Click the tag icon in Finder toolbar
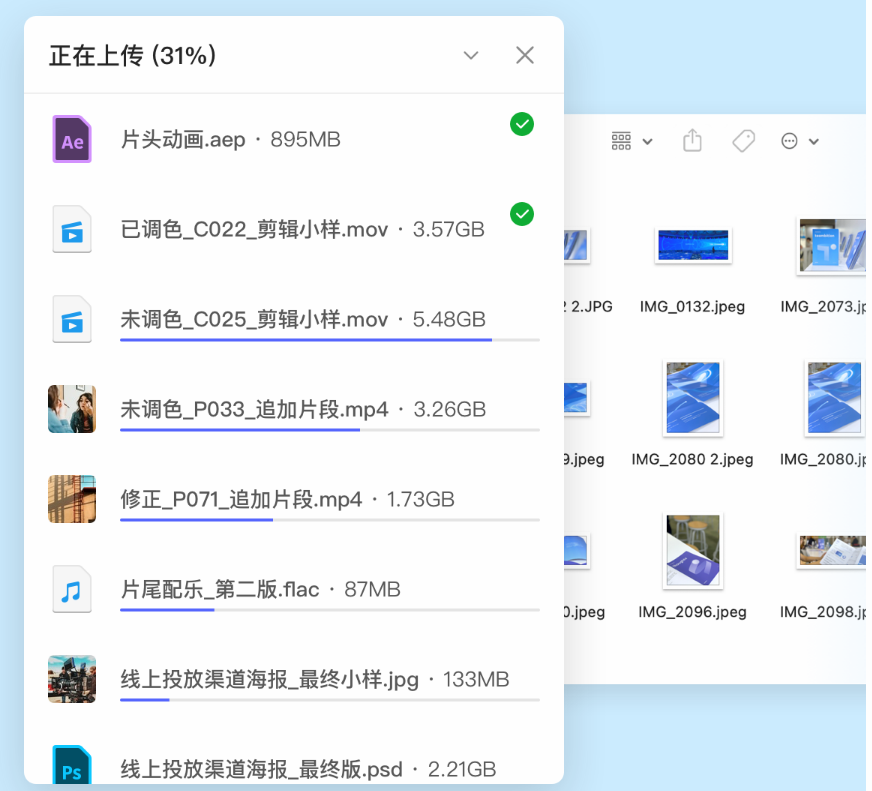This screenshot has width=872, height=791. (x=743, y=141)
